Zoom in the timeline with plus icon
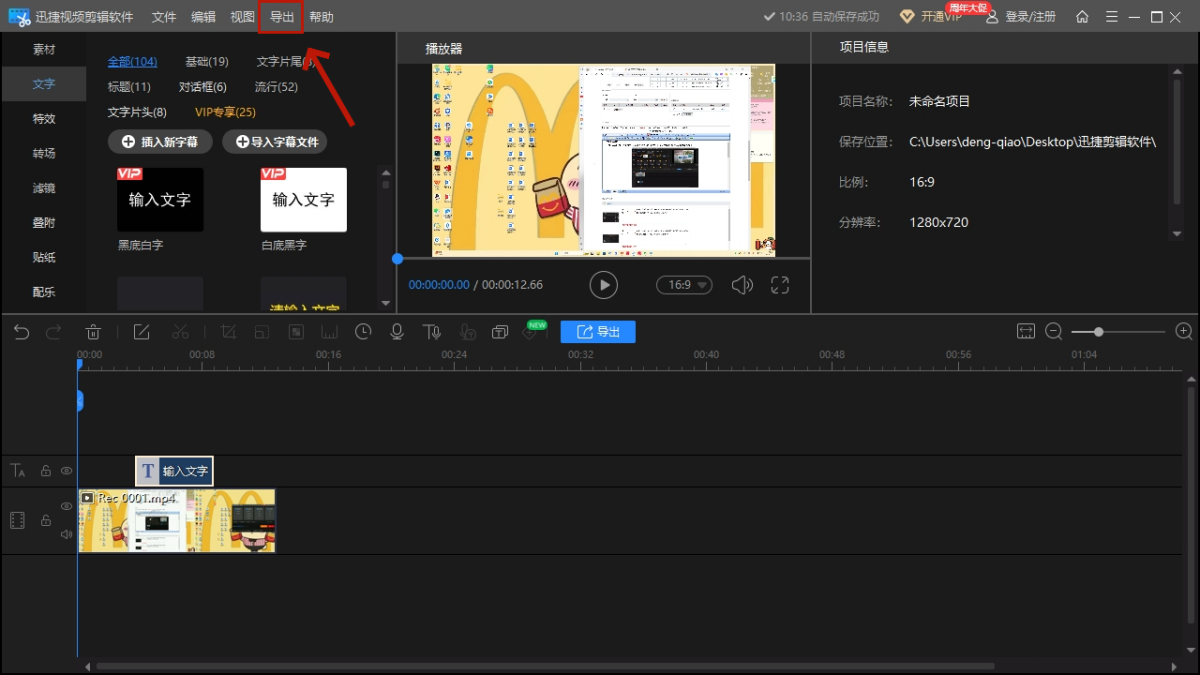 pos(1184,331)
